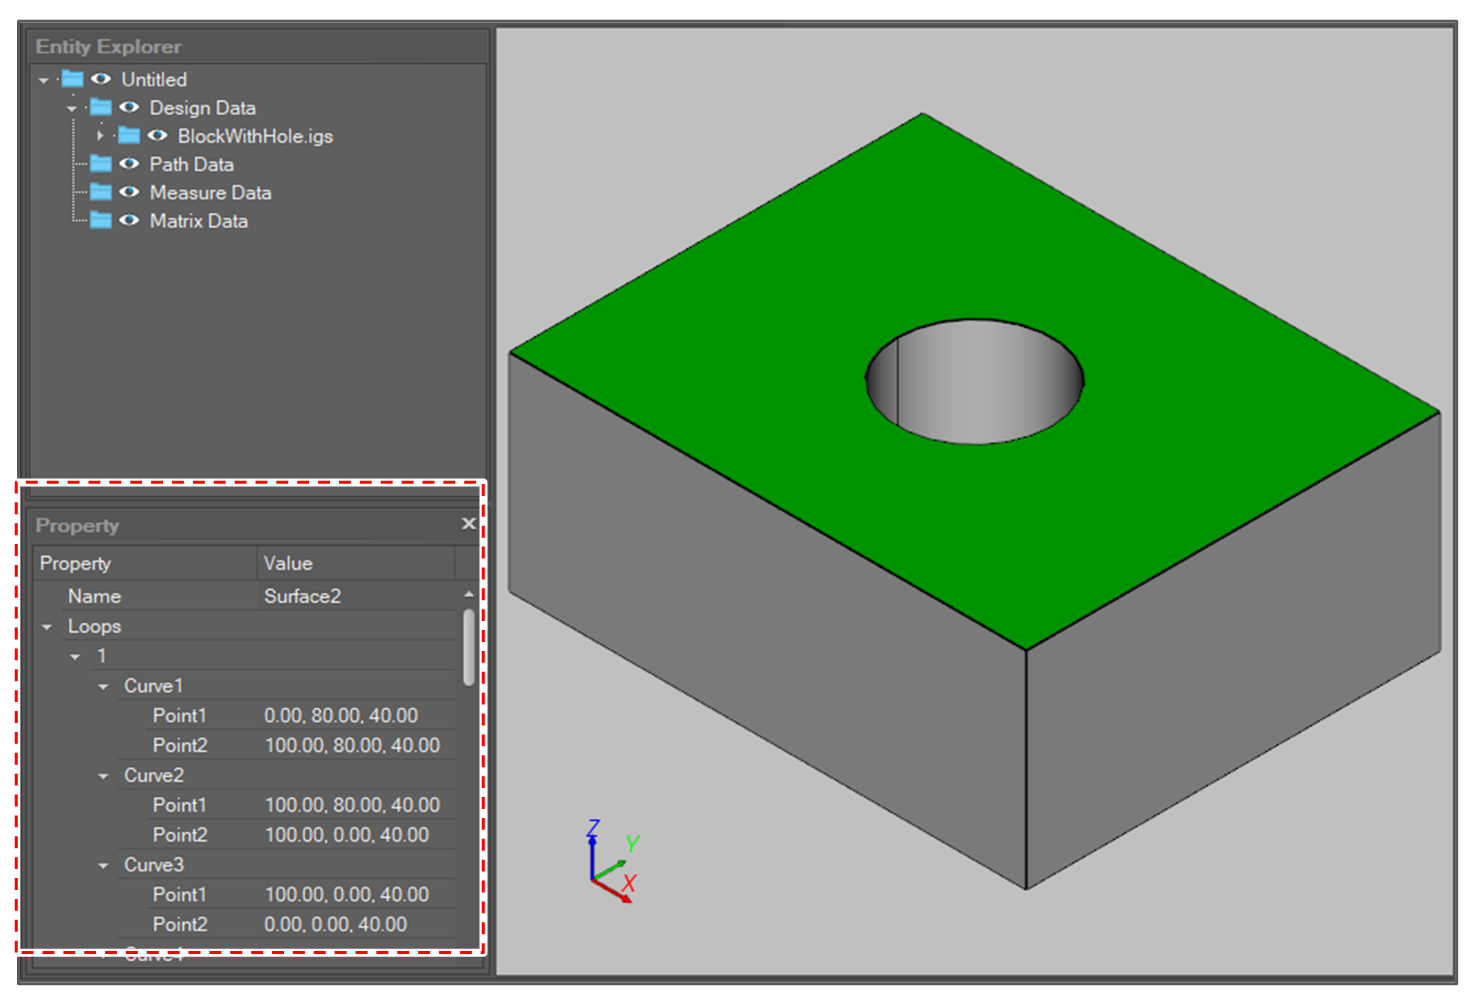Screen dimensions: 1476x1004
Task: Click the Matrix Data folder icon
Action: (100, 221)
